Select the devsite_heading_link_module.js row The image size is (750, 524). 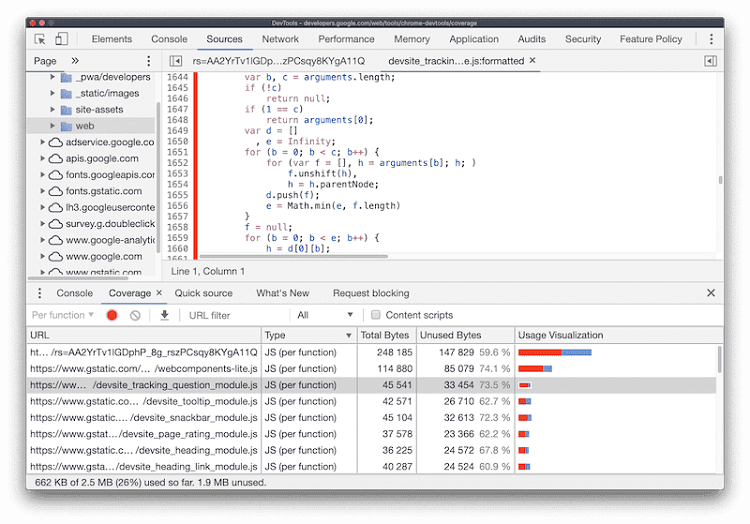click(371, 467)
